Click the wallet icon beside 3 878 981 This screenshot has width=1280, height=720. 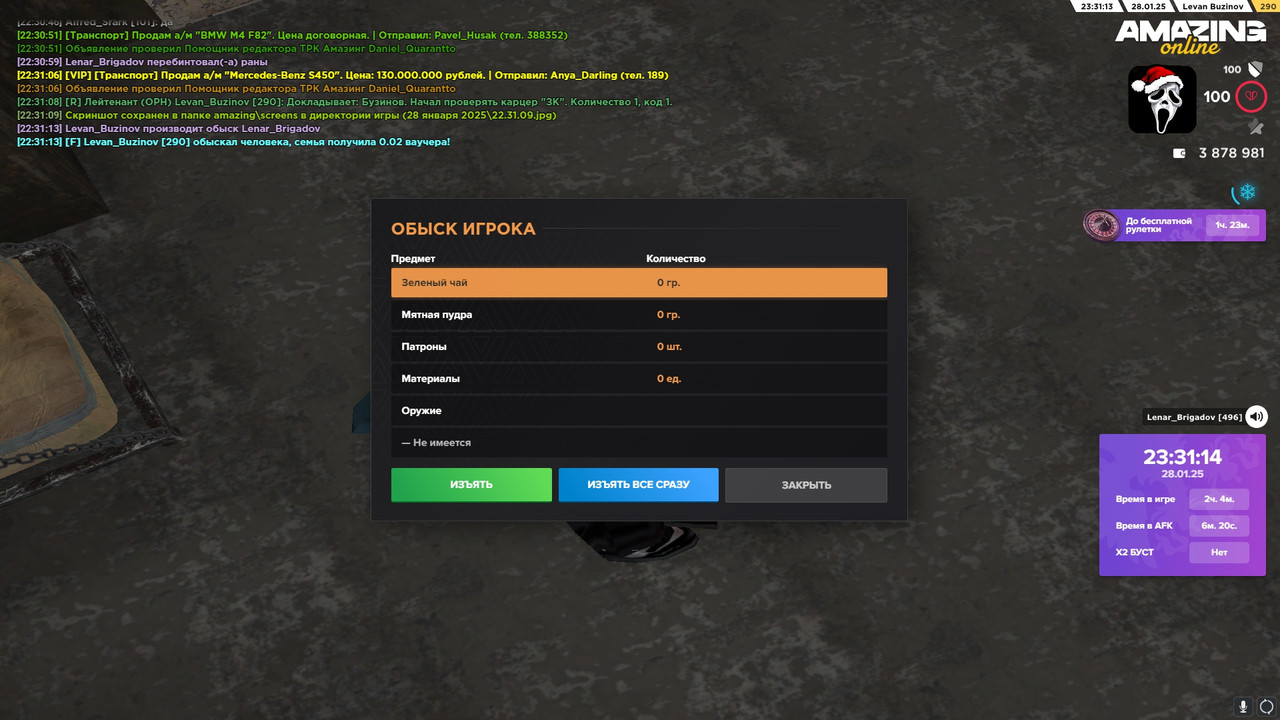(x=1179, y=153)
